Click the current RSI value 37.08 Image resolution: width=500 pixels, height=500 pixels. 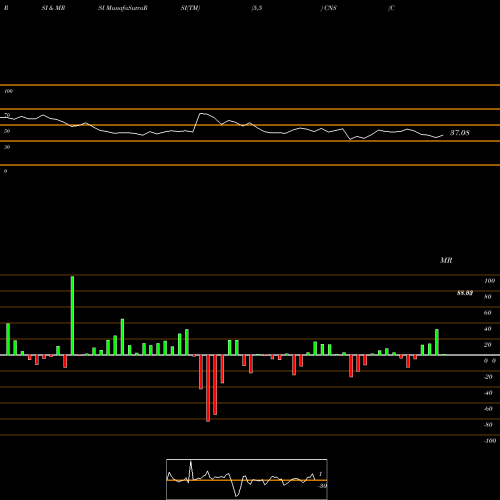(x=460, y=133)
